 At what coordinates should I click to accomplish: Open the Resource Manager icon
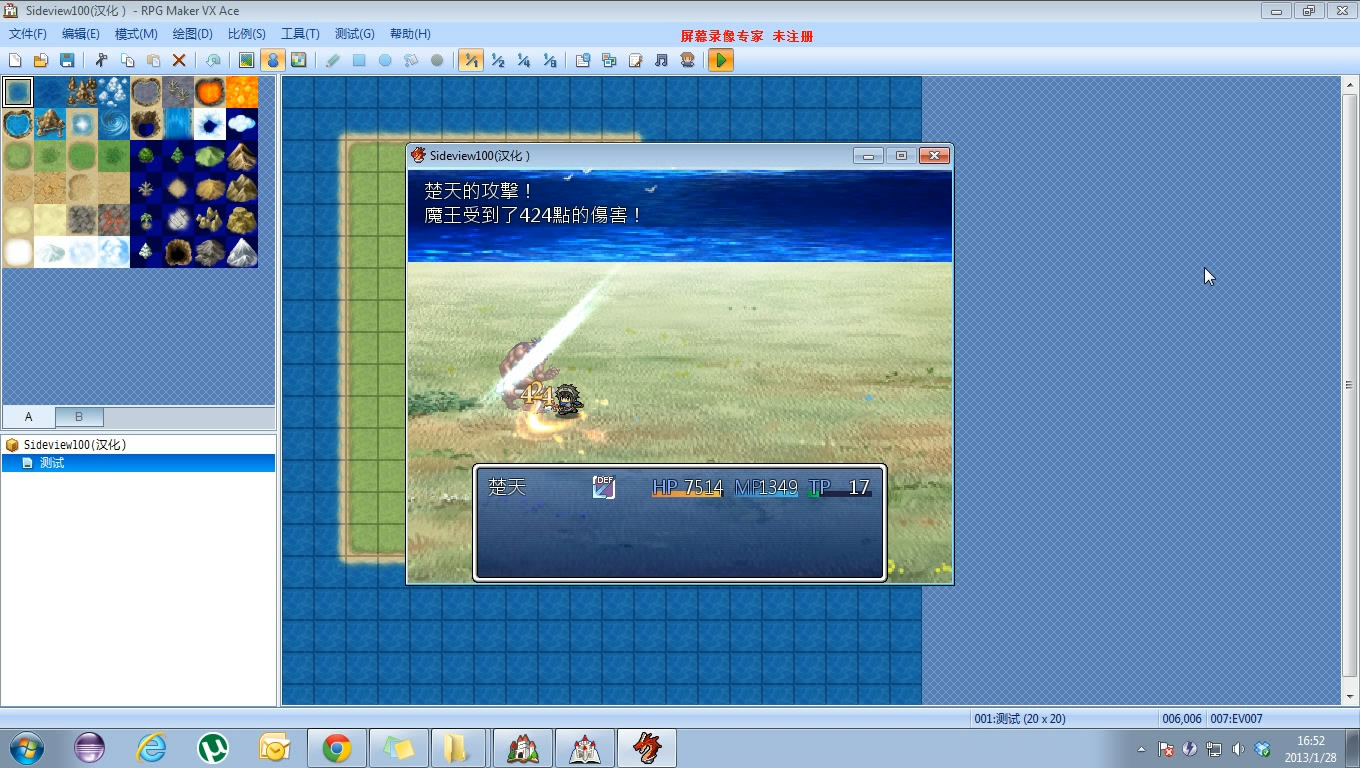click(x=609, y=60)
